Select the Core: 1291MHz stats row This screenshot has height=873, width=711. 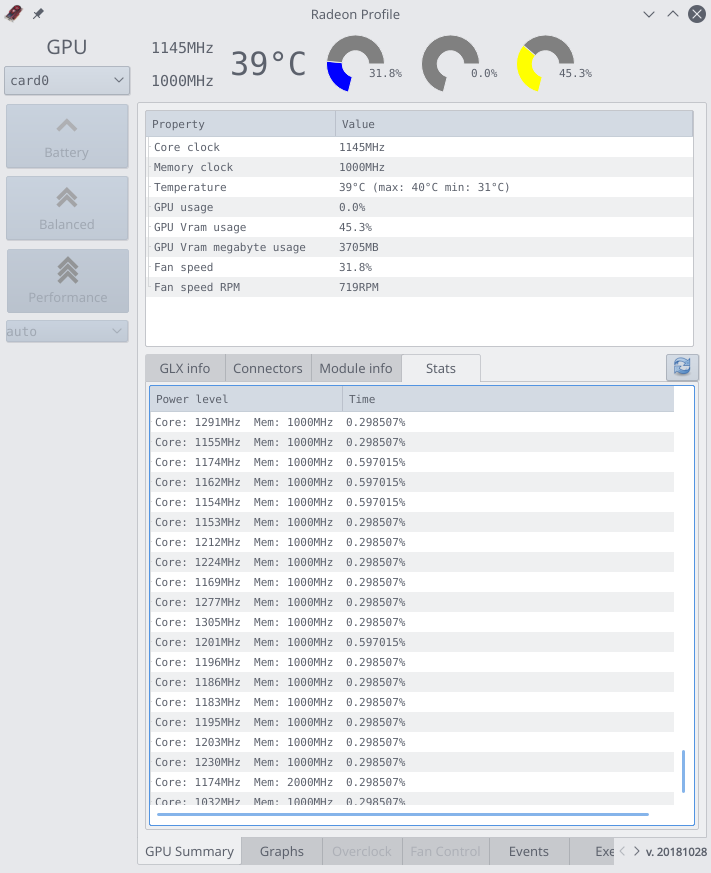[412, 422]
